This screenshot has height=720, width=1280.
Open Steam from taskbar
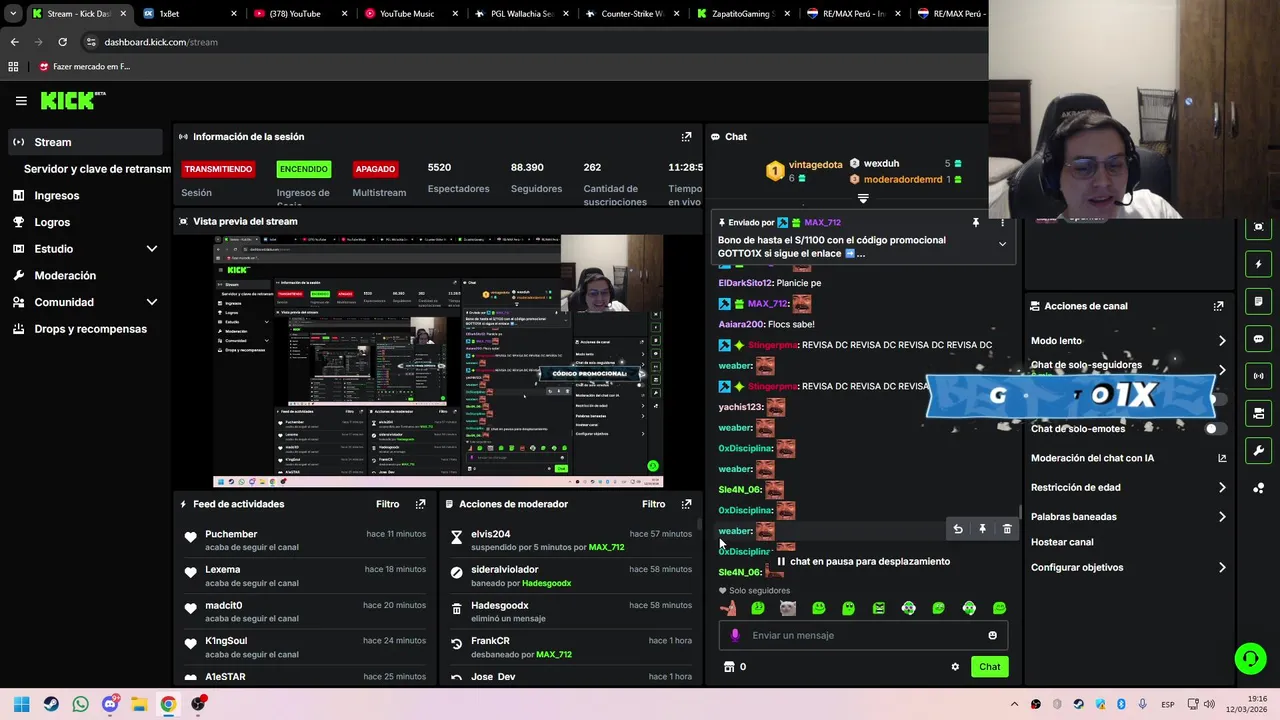click(51, 704)
